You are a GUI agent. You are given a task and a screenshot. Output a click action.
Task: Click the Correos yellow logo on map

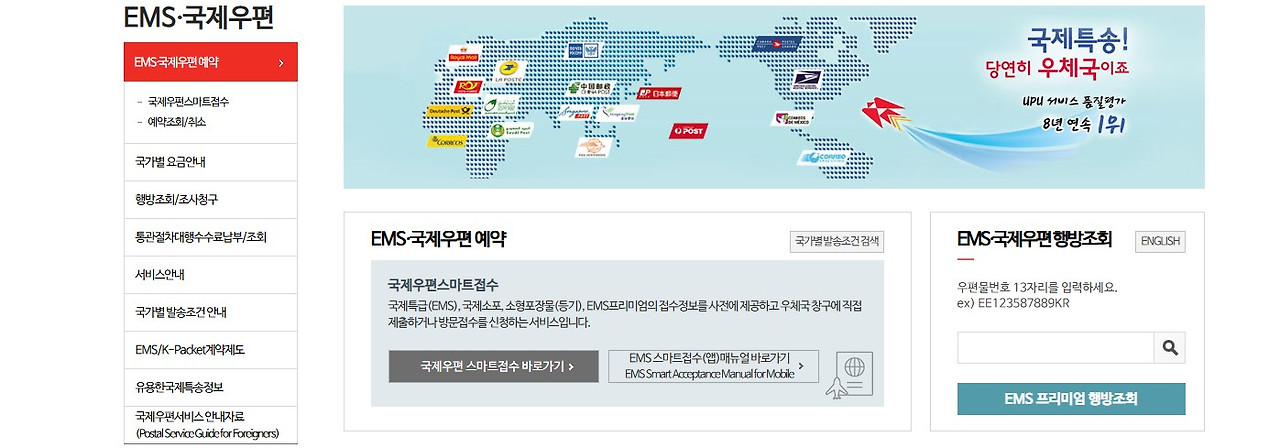point(446,142)
